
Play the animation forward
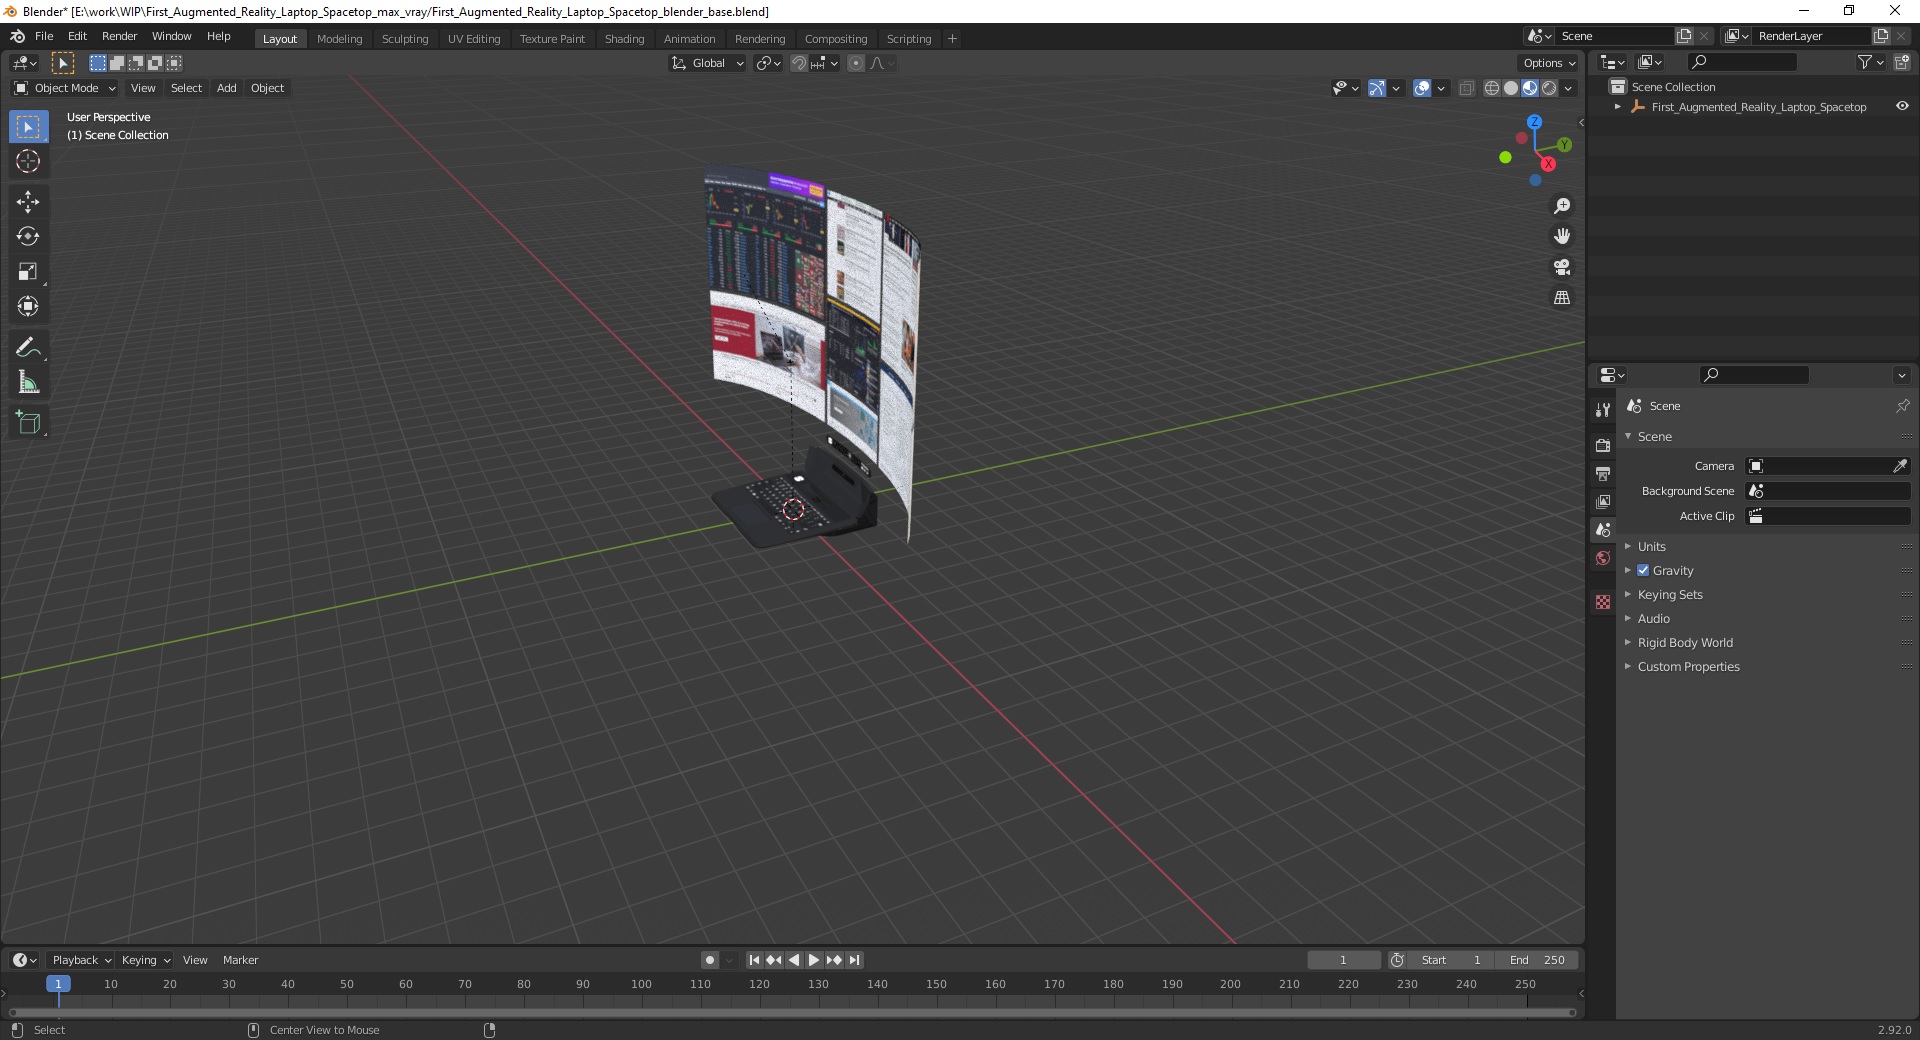pyautogui.click(x=814, y=960)
